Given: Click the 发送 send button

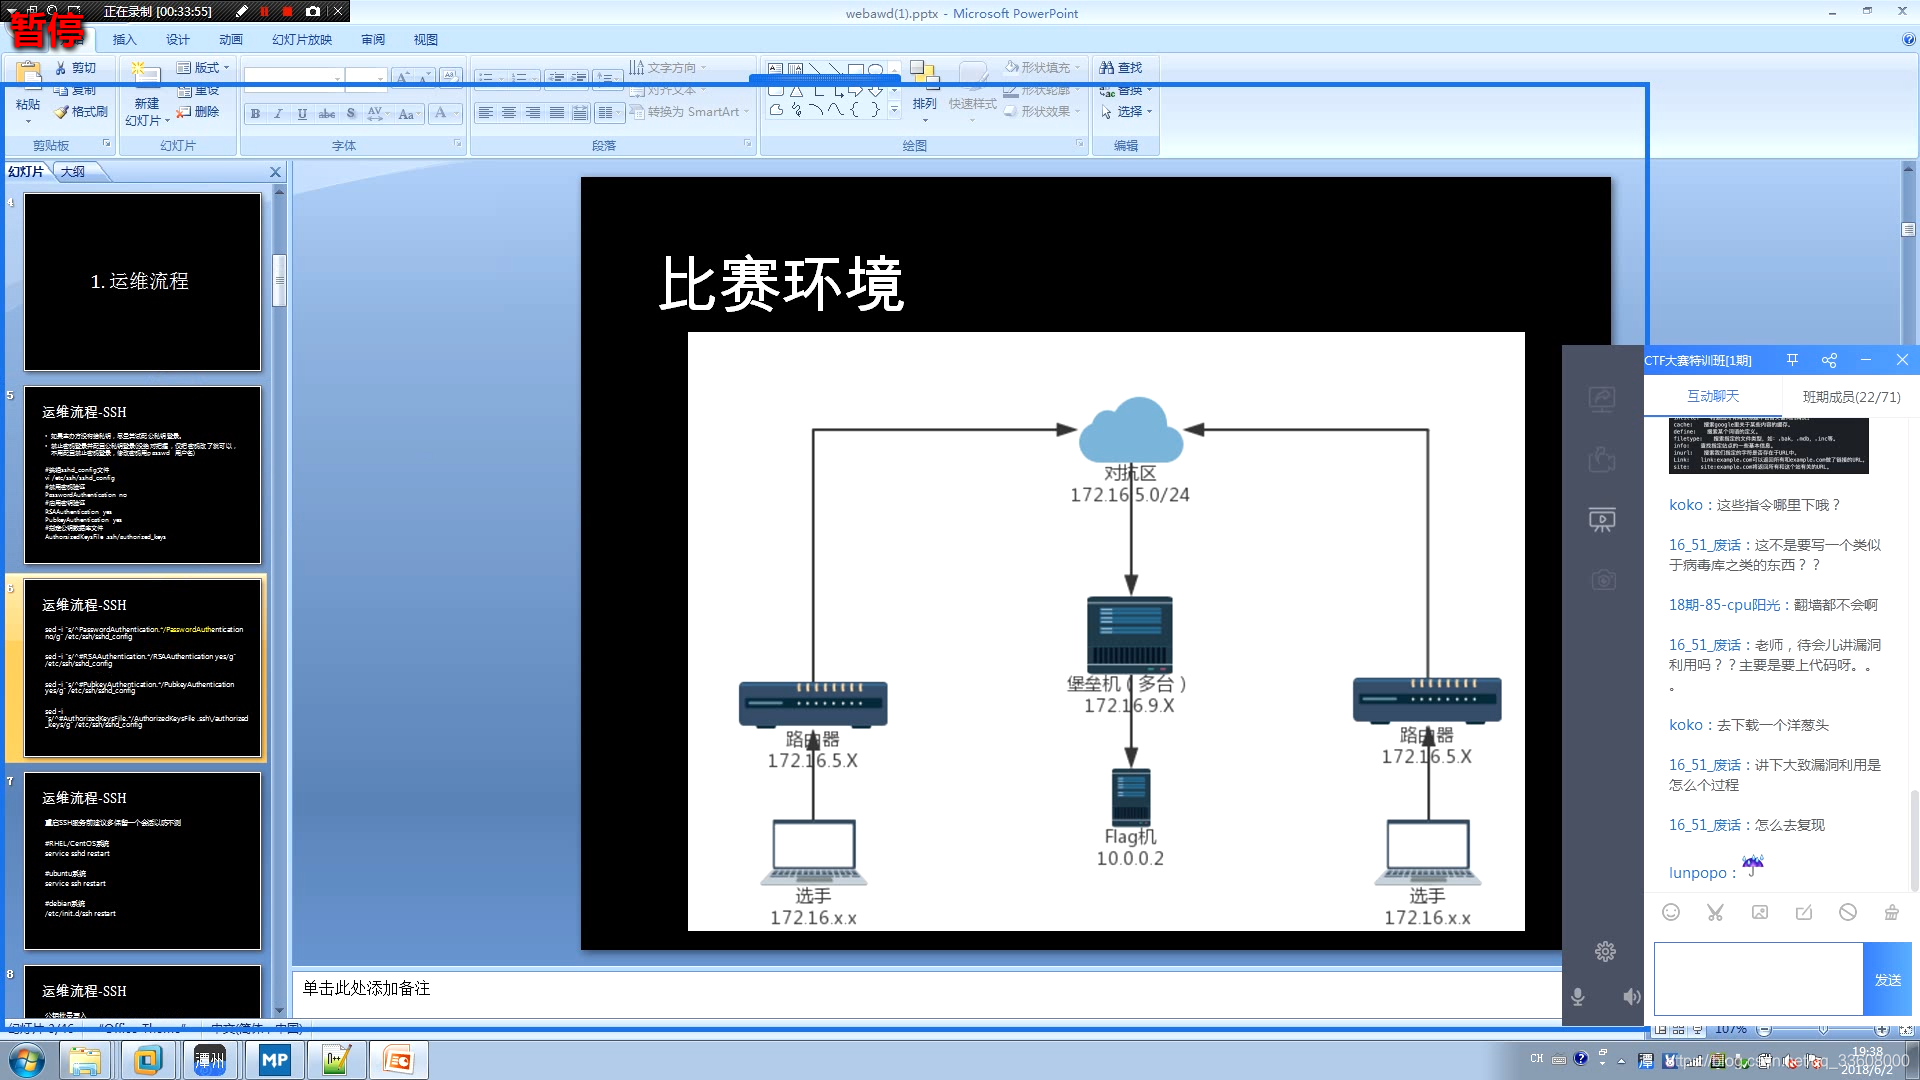Looking at the screenshot, I should (1887, 980).
